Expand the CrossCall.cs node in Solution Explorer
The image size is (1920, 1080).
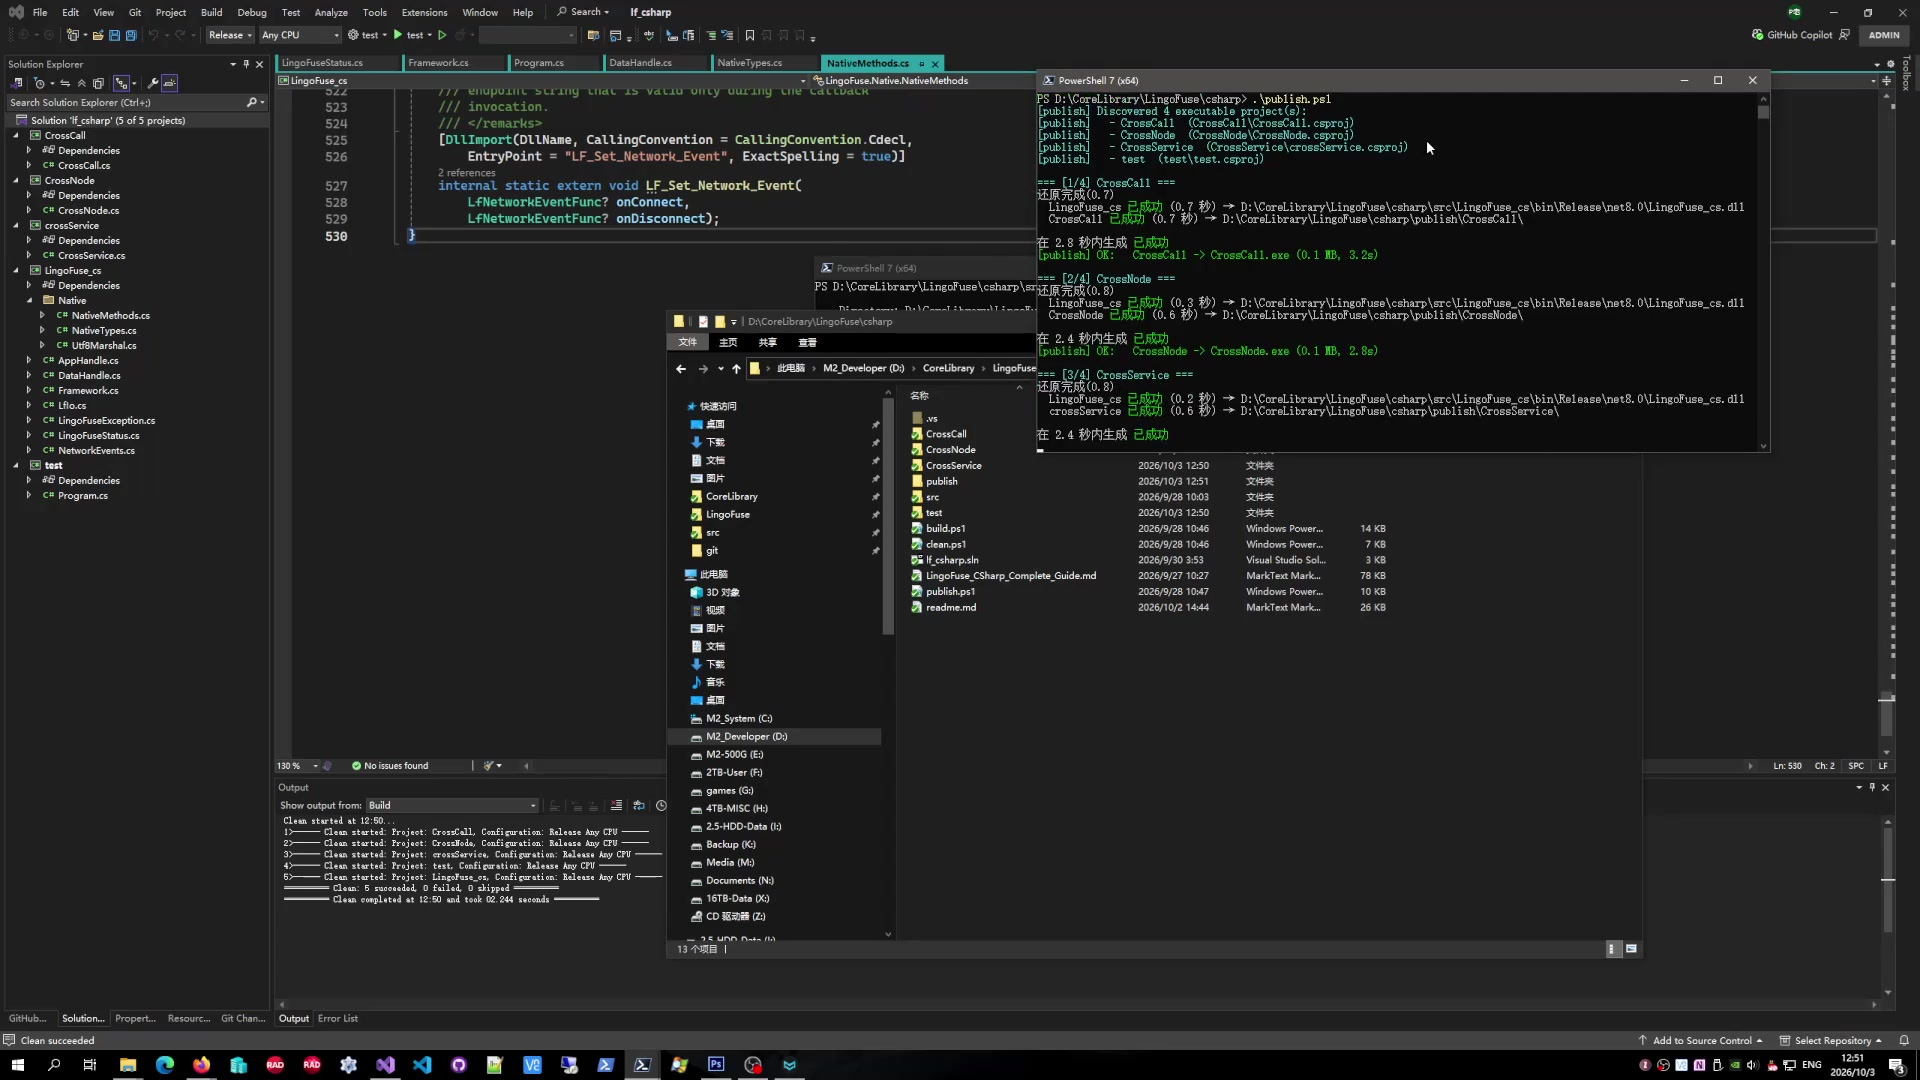[29, 166]
